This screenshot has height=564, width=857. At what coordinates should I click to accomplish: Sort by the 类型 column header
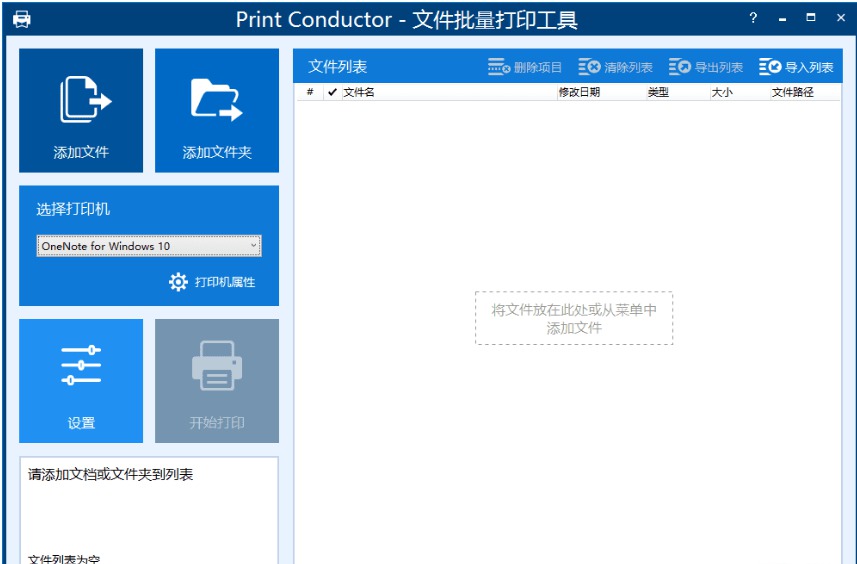678,92
